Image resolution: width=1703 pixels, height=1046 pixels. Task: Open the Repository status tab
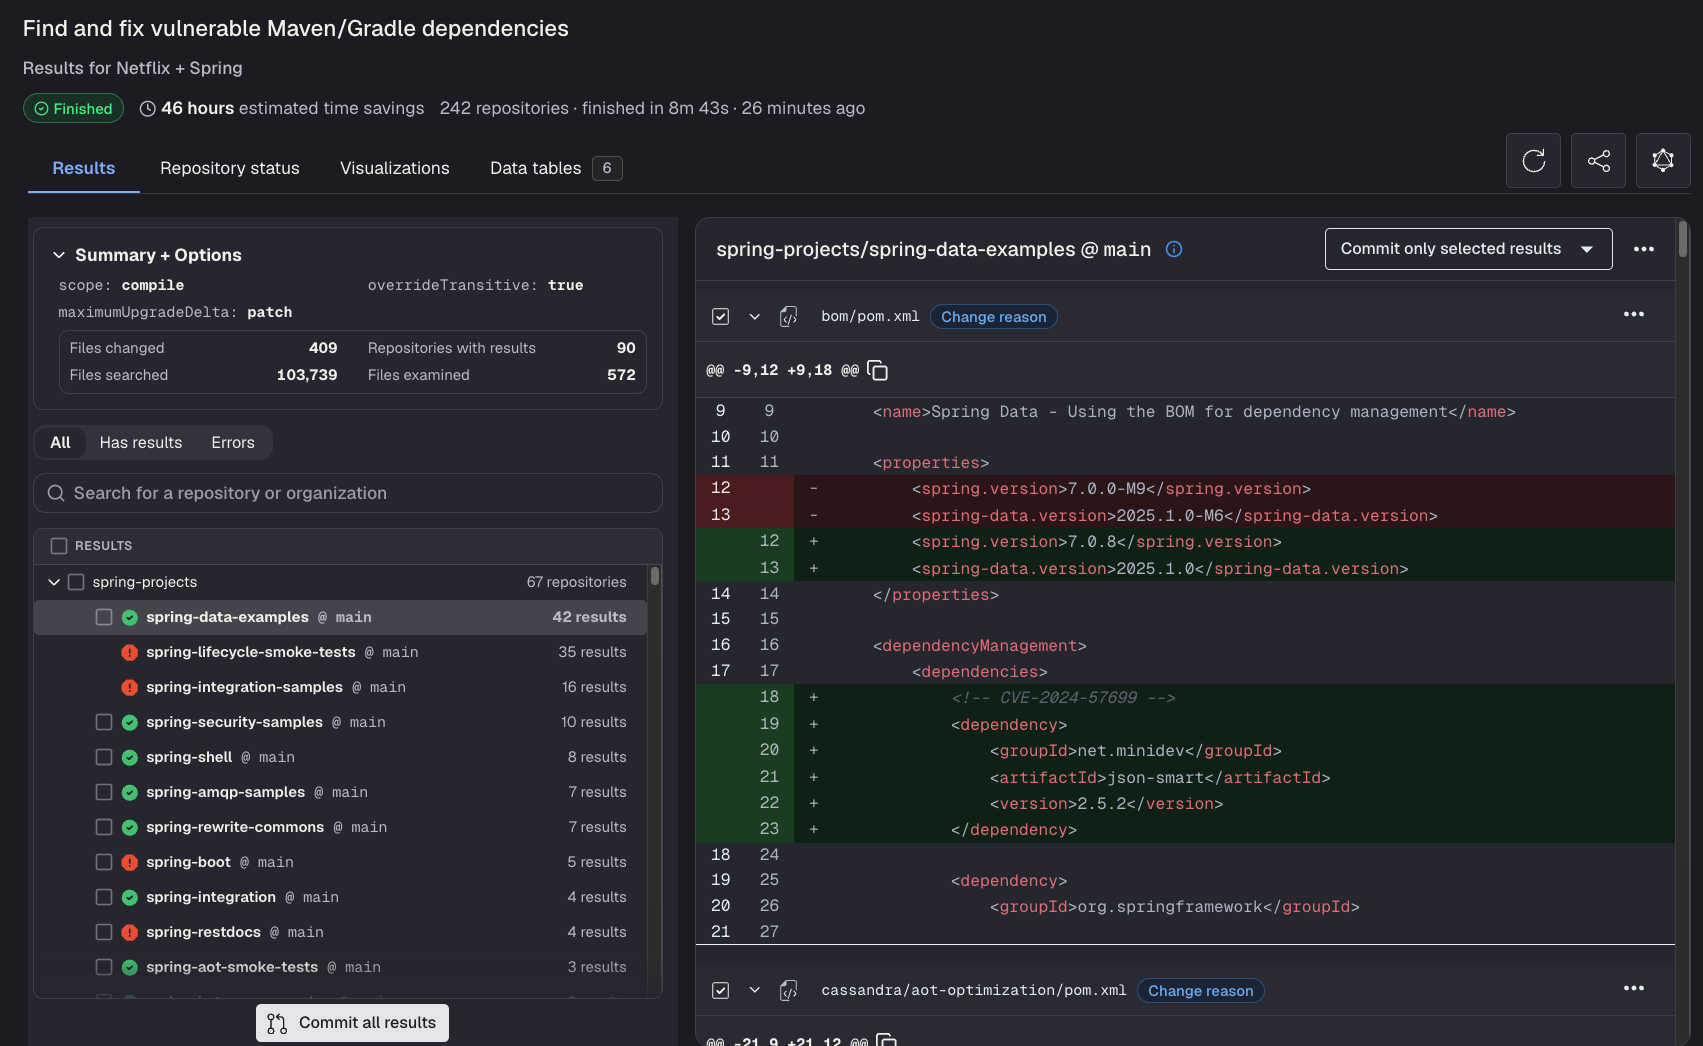[230, 168]
